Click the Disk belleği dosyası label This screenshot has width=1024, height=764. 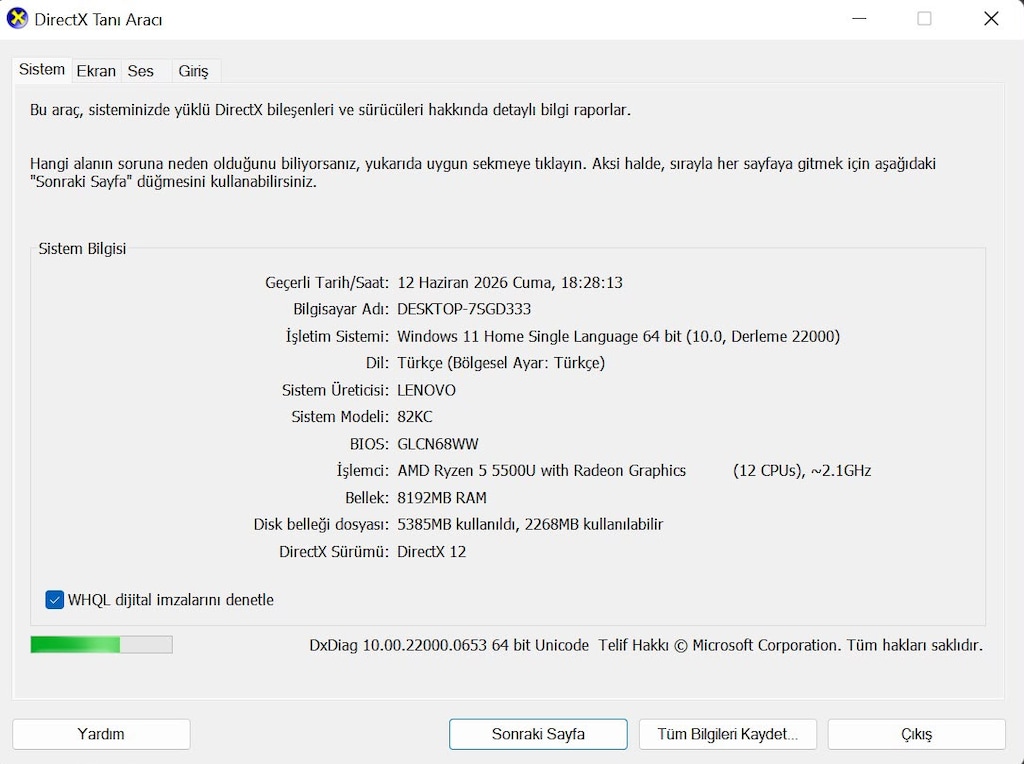321,524
